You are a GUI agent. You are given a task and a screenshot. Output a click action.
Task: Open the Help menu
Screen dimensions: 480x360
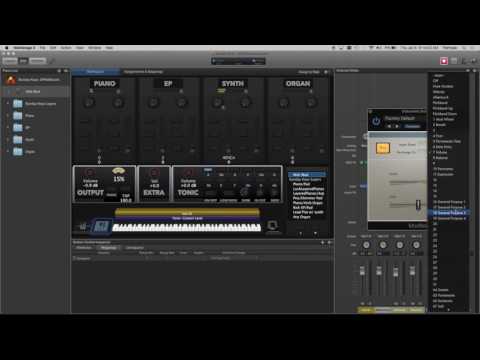point(109,48)
